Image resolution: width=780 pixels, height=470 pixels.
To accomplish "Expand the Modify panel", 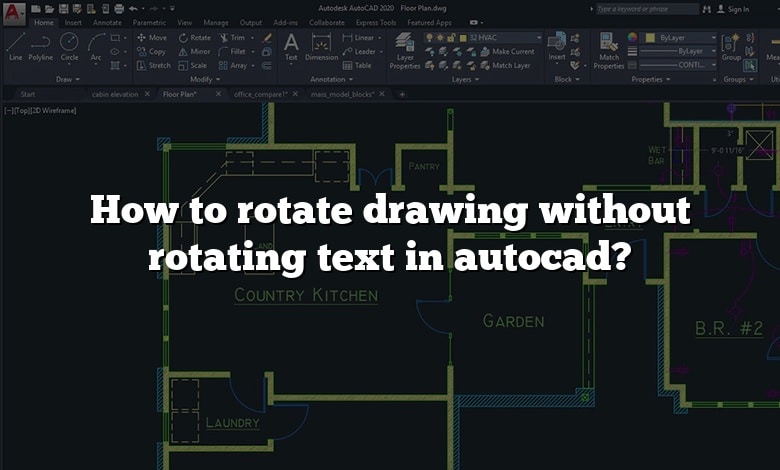I will 205,79.
